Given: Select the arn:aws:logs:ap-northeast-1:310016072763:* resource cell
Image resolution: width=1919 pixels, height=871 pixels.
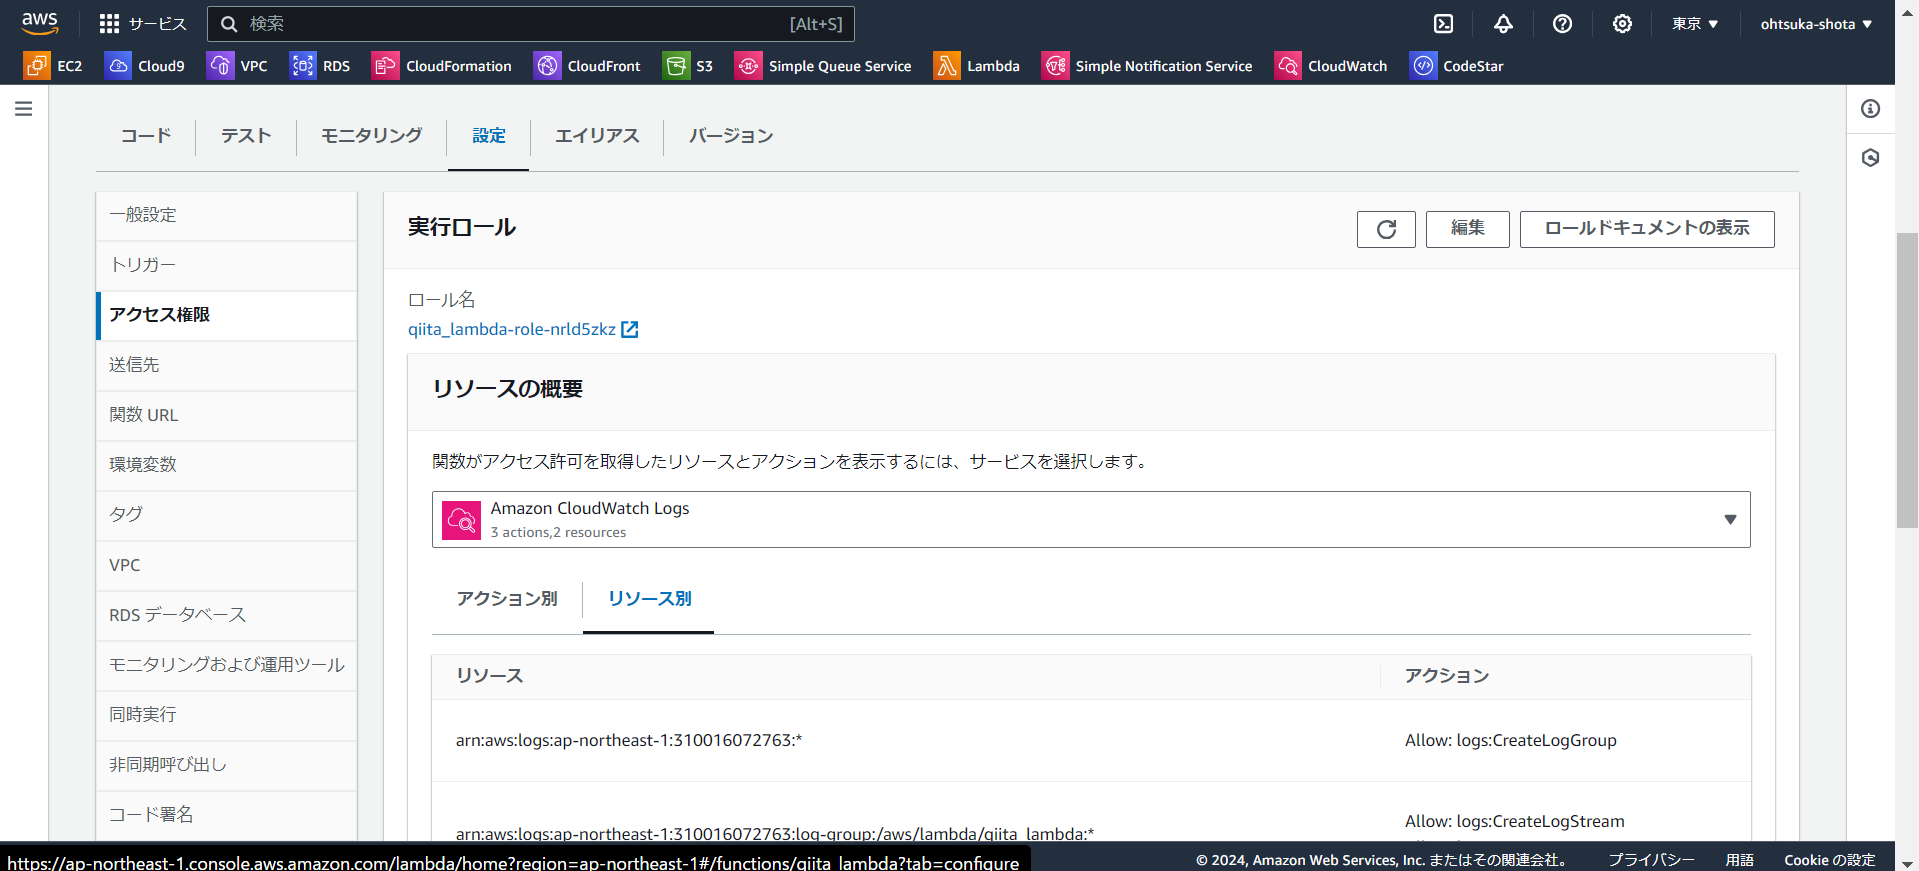Looking at the screenshot, I should 629,741.
